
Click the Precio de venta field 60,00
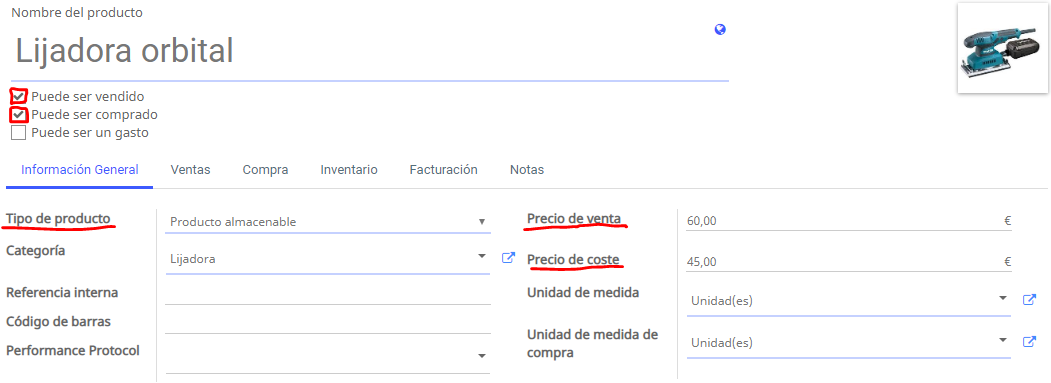click(x=849, y=220)
